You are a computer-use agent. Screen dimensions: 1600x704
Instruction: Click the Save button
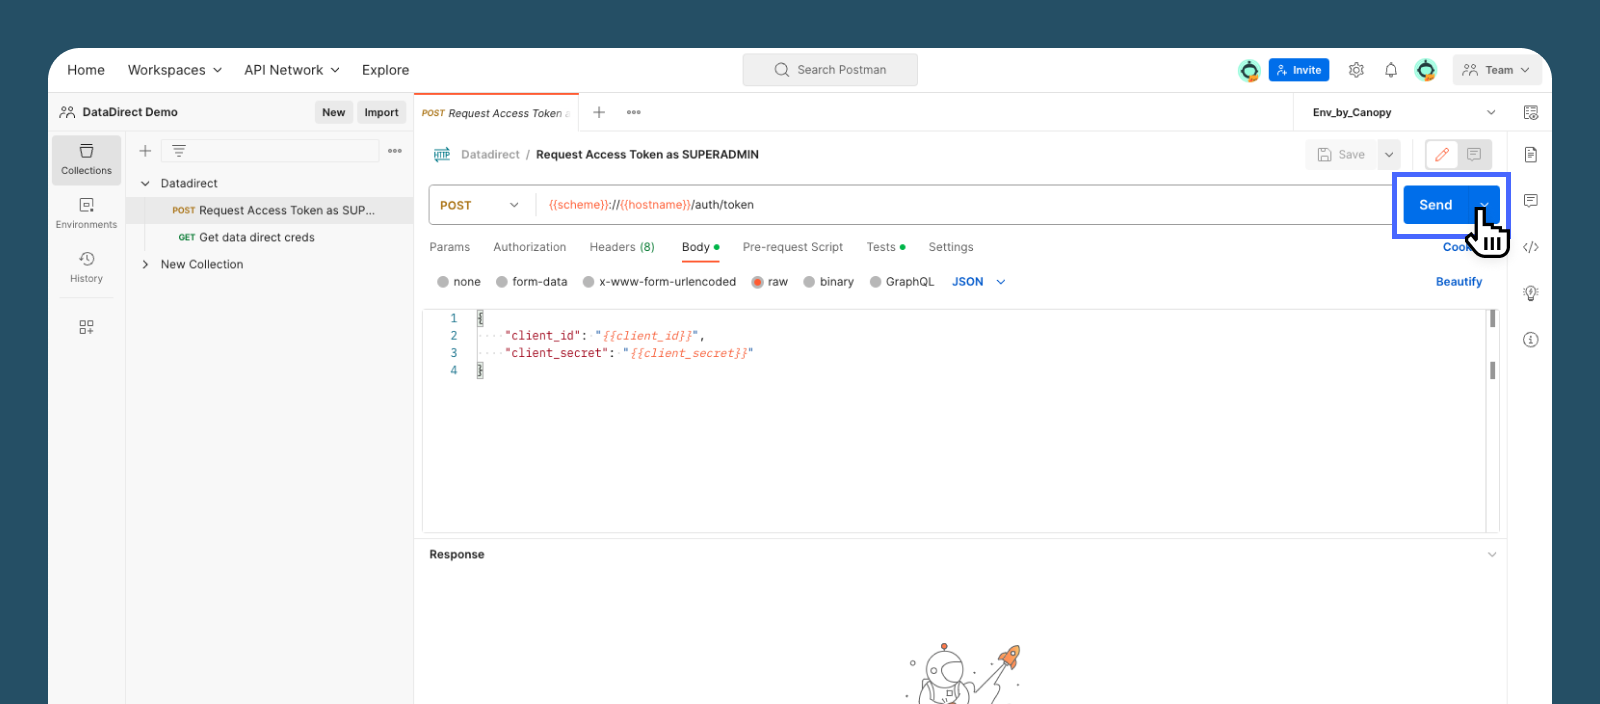point(1342,155)
